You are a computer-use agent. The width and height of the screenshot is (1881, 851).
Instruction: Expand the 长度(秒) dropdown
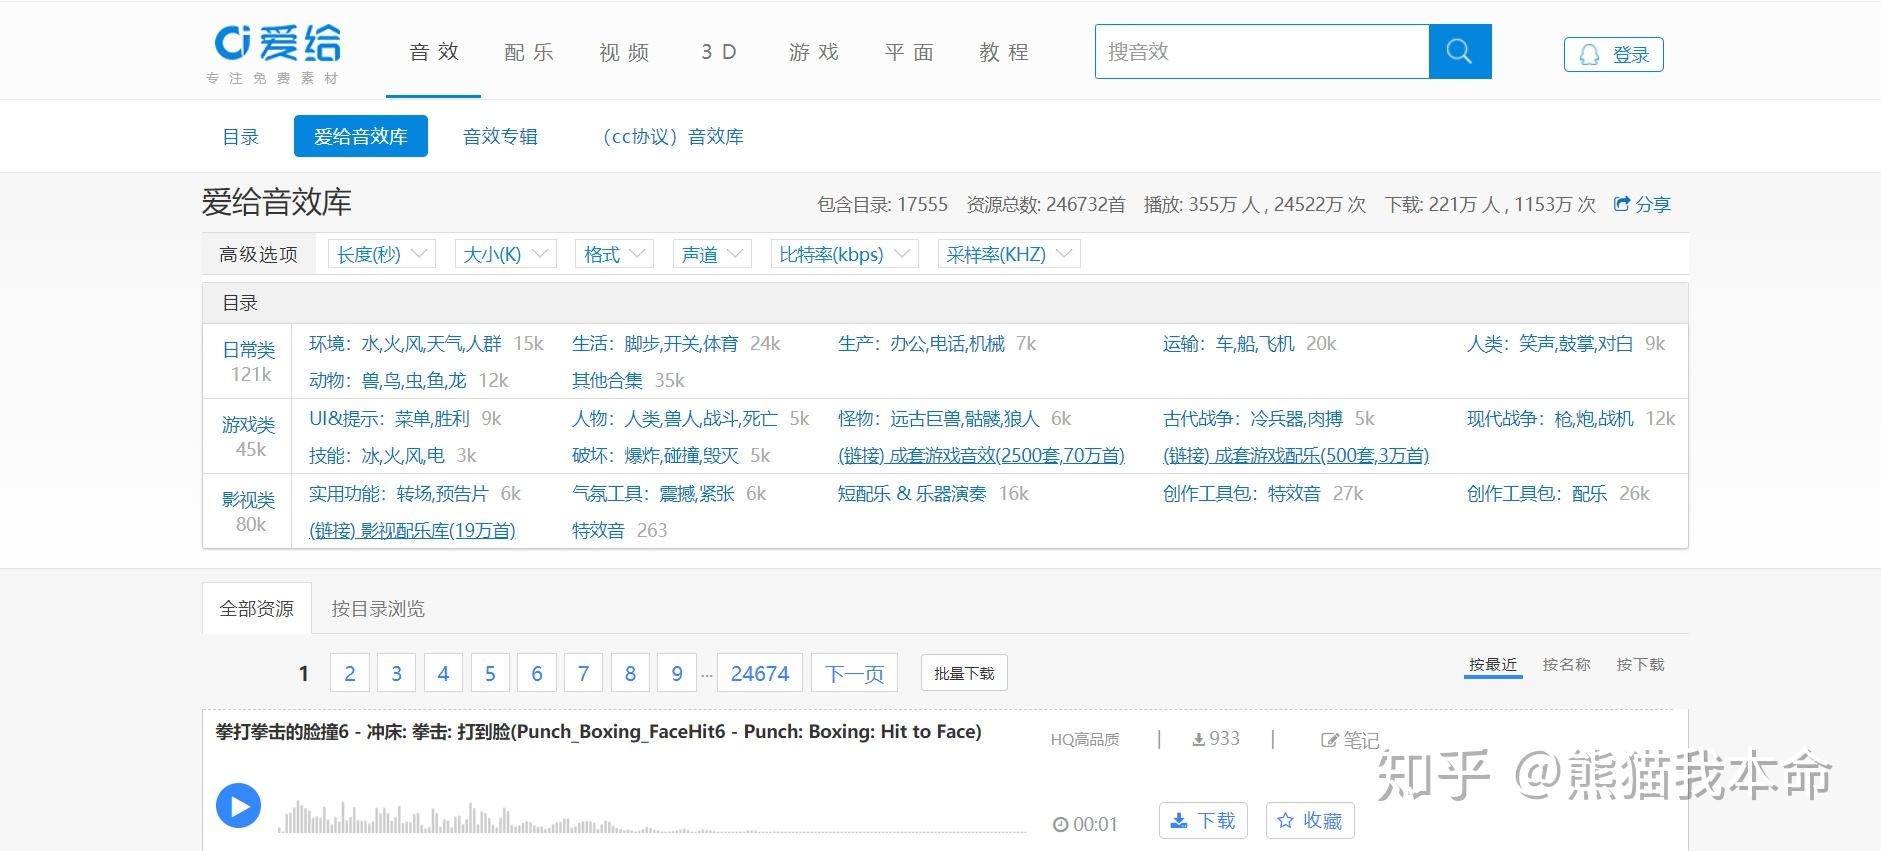point(382,254)
